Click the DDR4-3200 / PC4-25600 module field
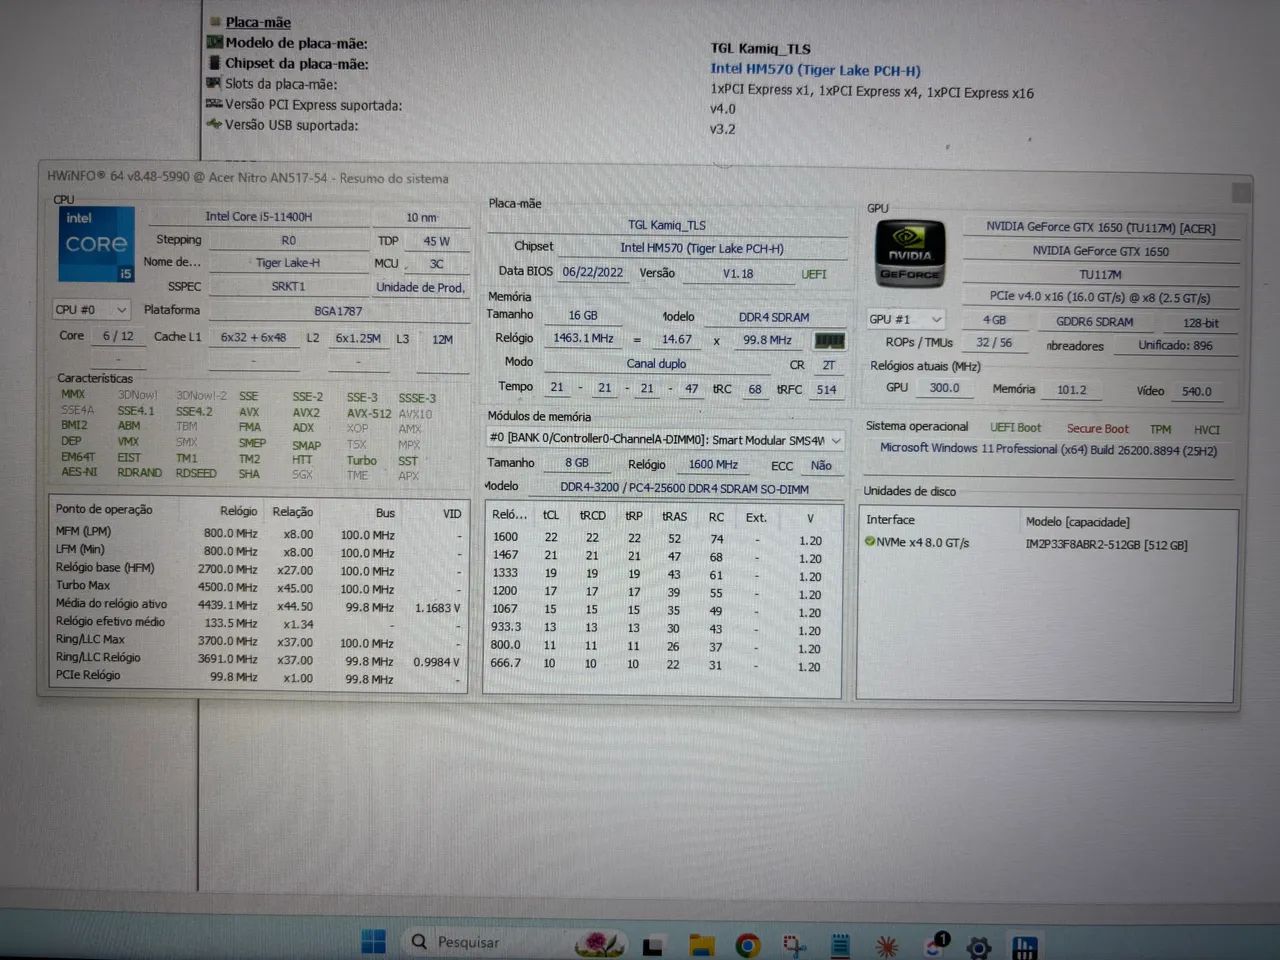The width and height of the screenshot is (1280, 960). [684, 488]
